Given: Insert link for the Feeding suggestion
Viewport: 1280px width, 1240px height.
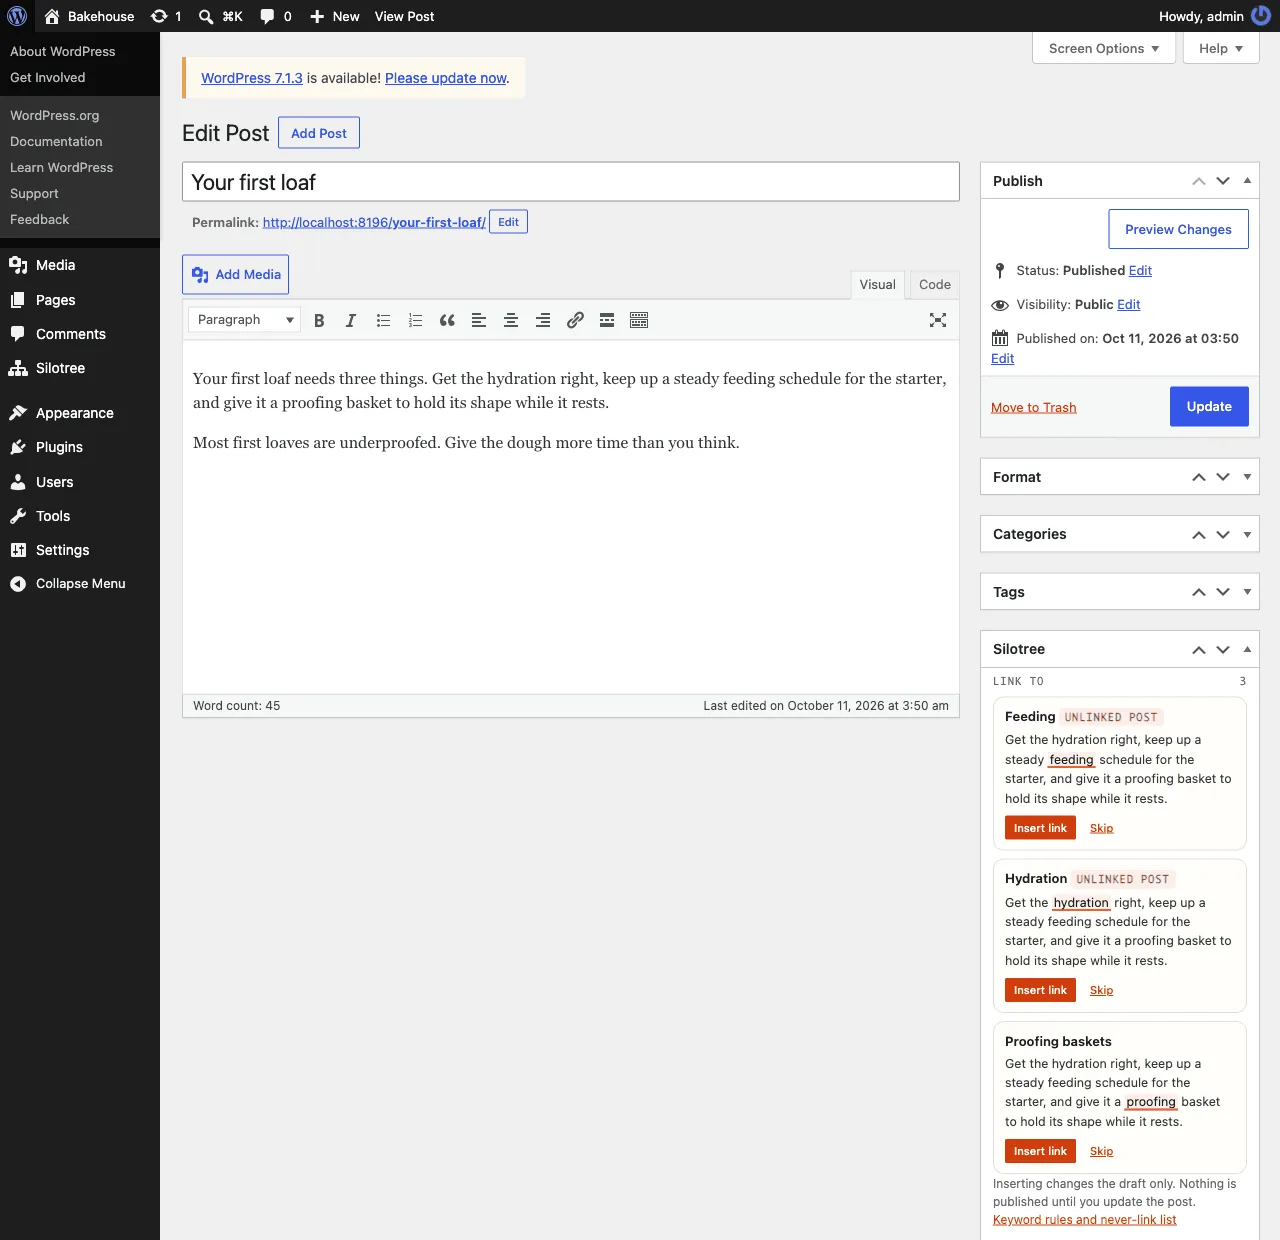Looking at the screenshot, I should [1040, 828].
